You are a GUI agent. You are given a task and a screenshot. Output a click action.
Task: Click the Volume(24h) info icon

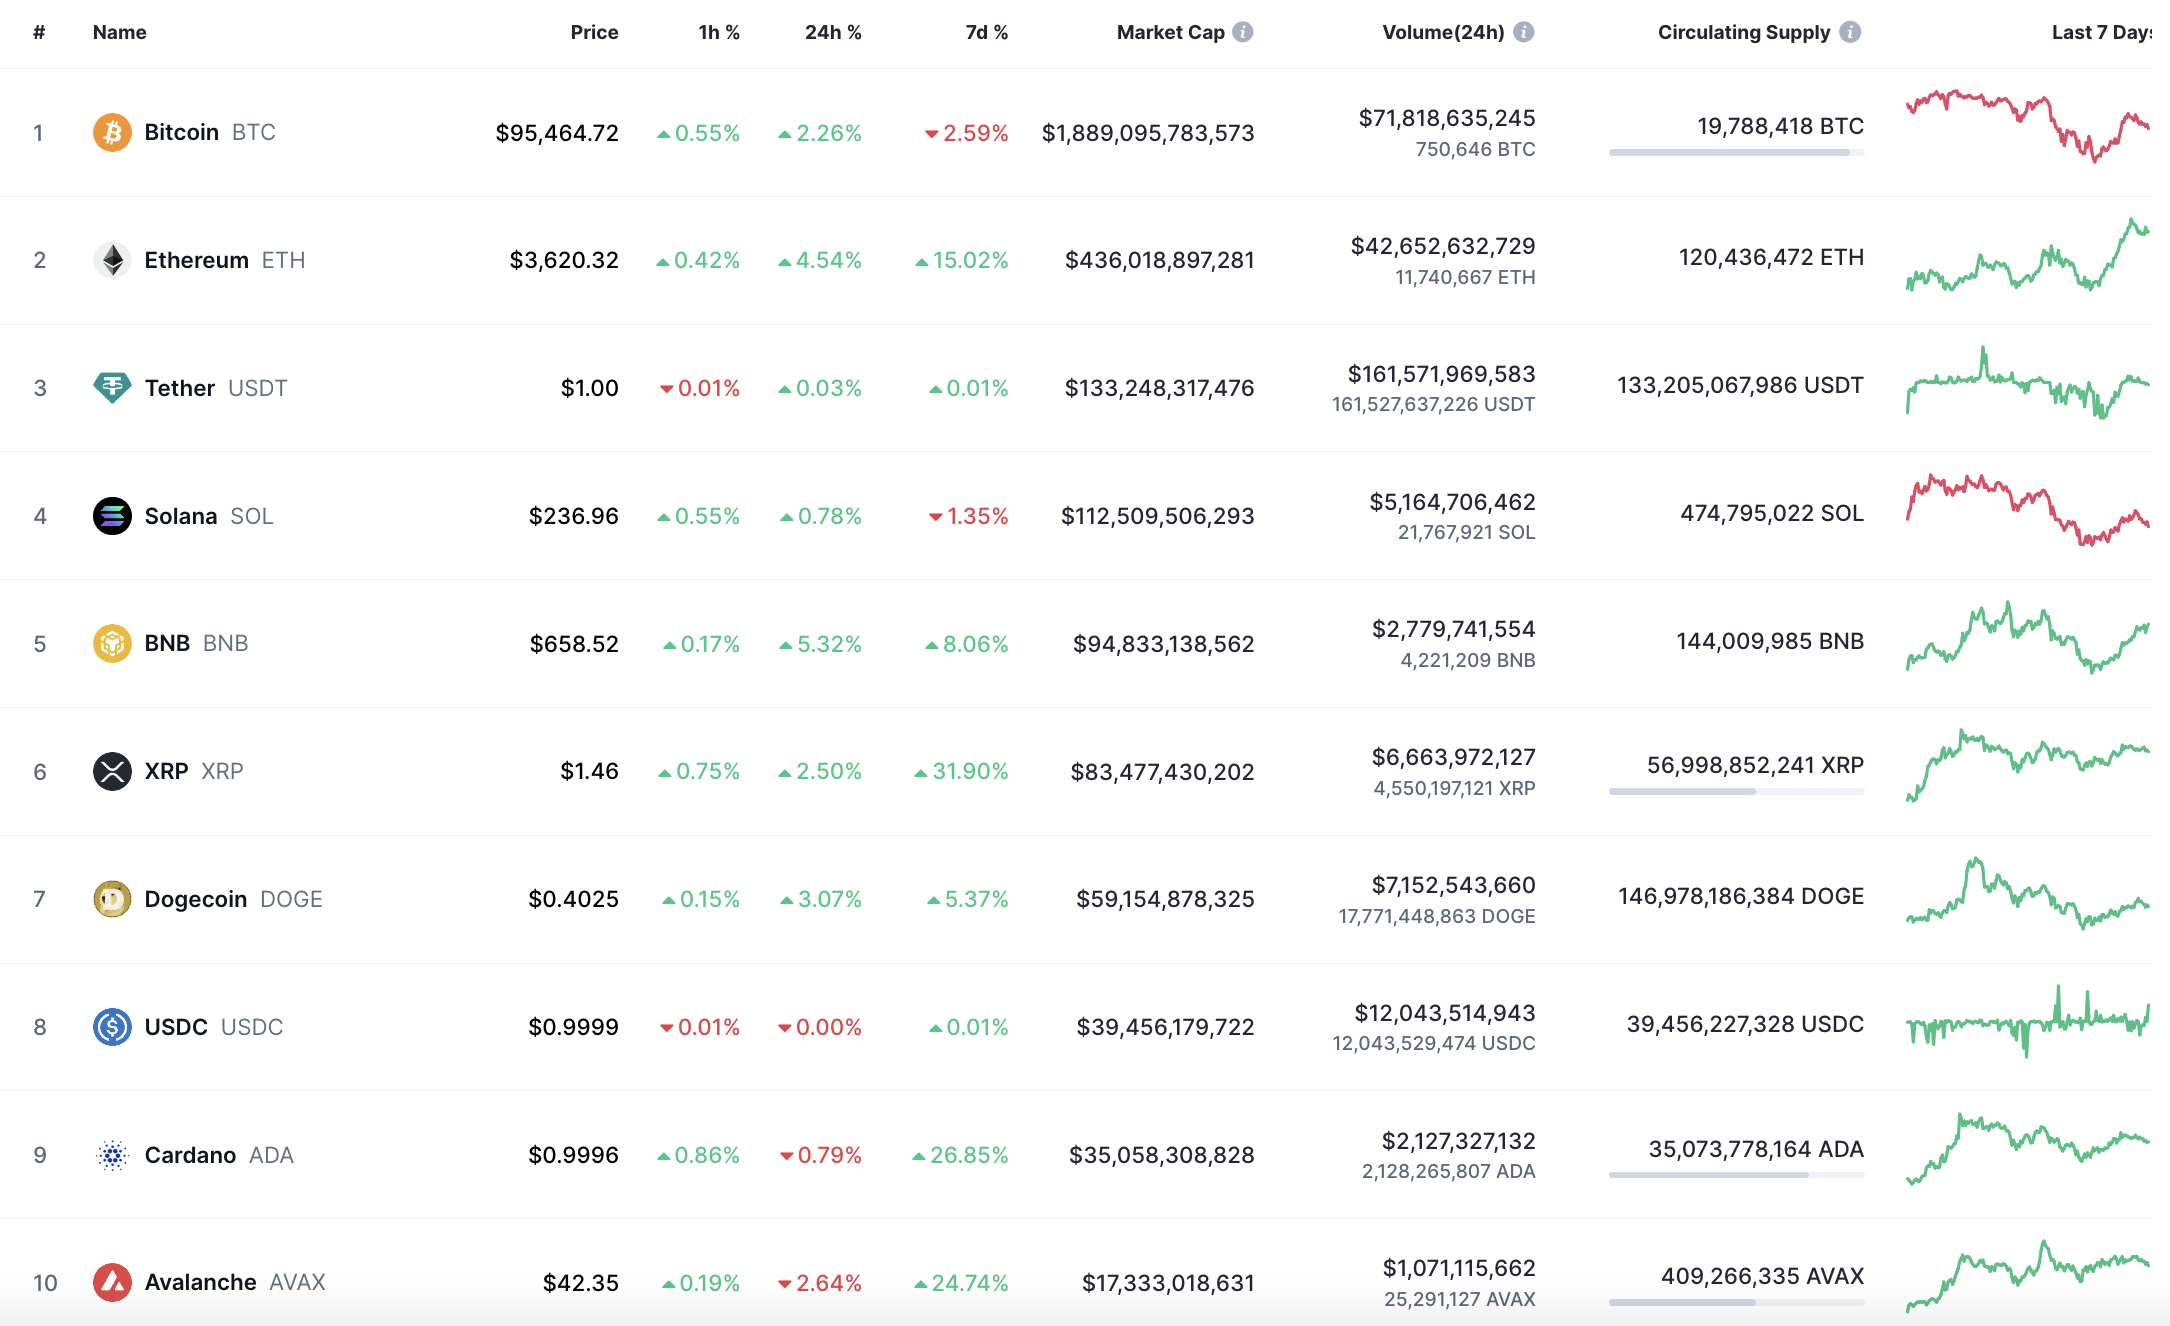pos(1523,32)
